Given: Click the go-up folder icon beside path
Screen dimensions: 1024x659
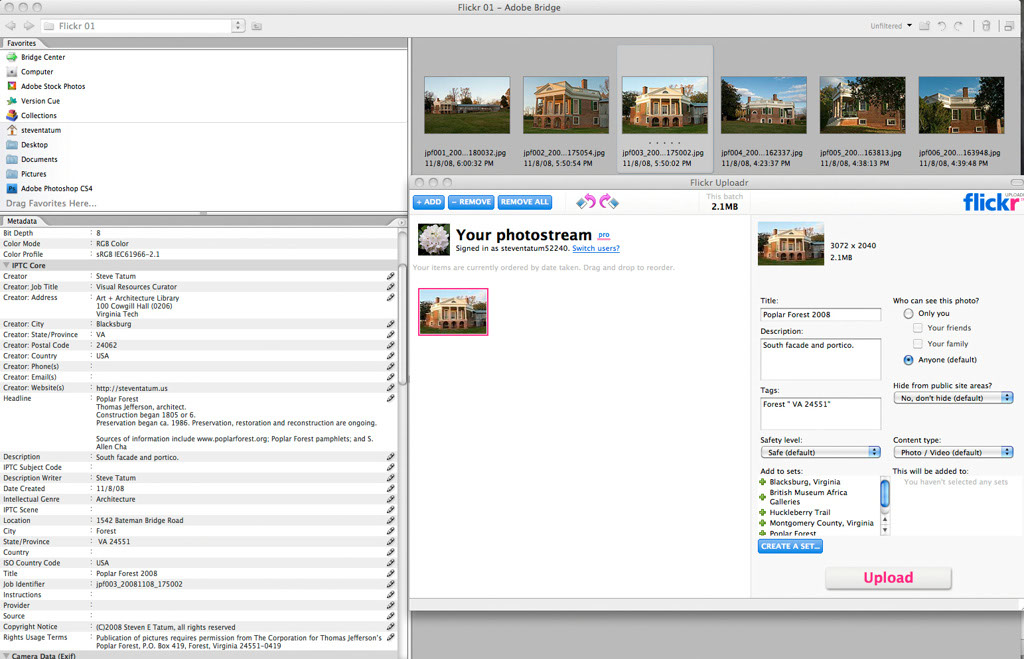Looking at the screenshot, I should (x=257, y=26).
